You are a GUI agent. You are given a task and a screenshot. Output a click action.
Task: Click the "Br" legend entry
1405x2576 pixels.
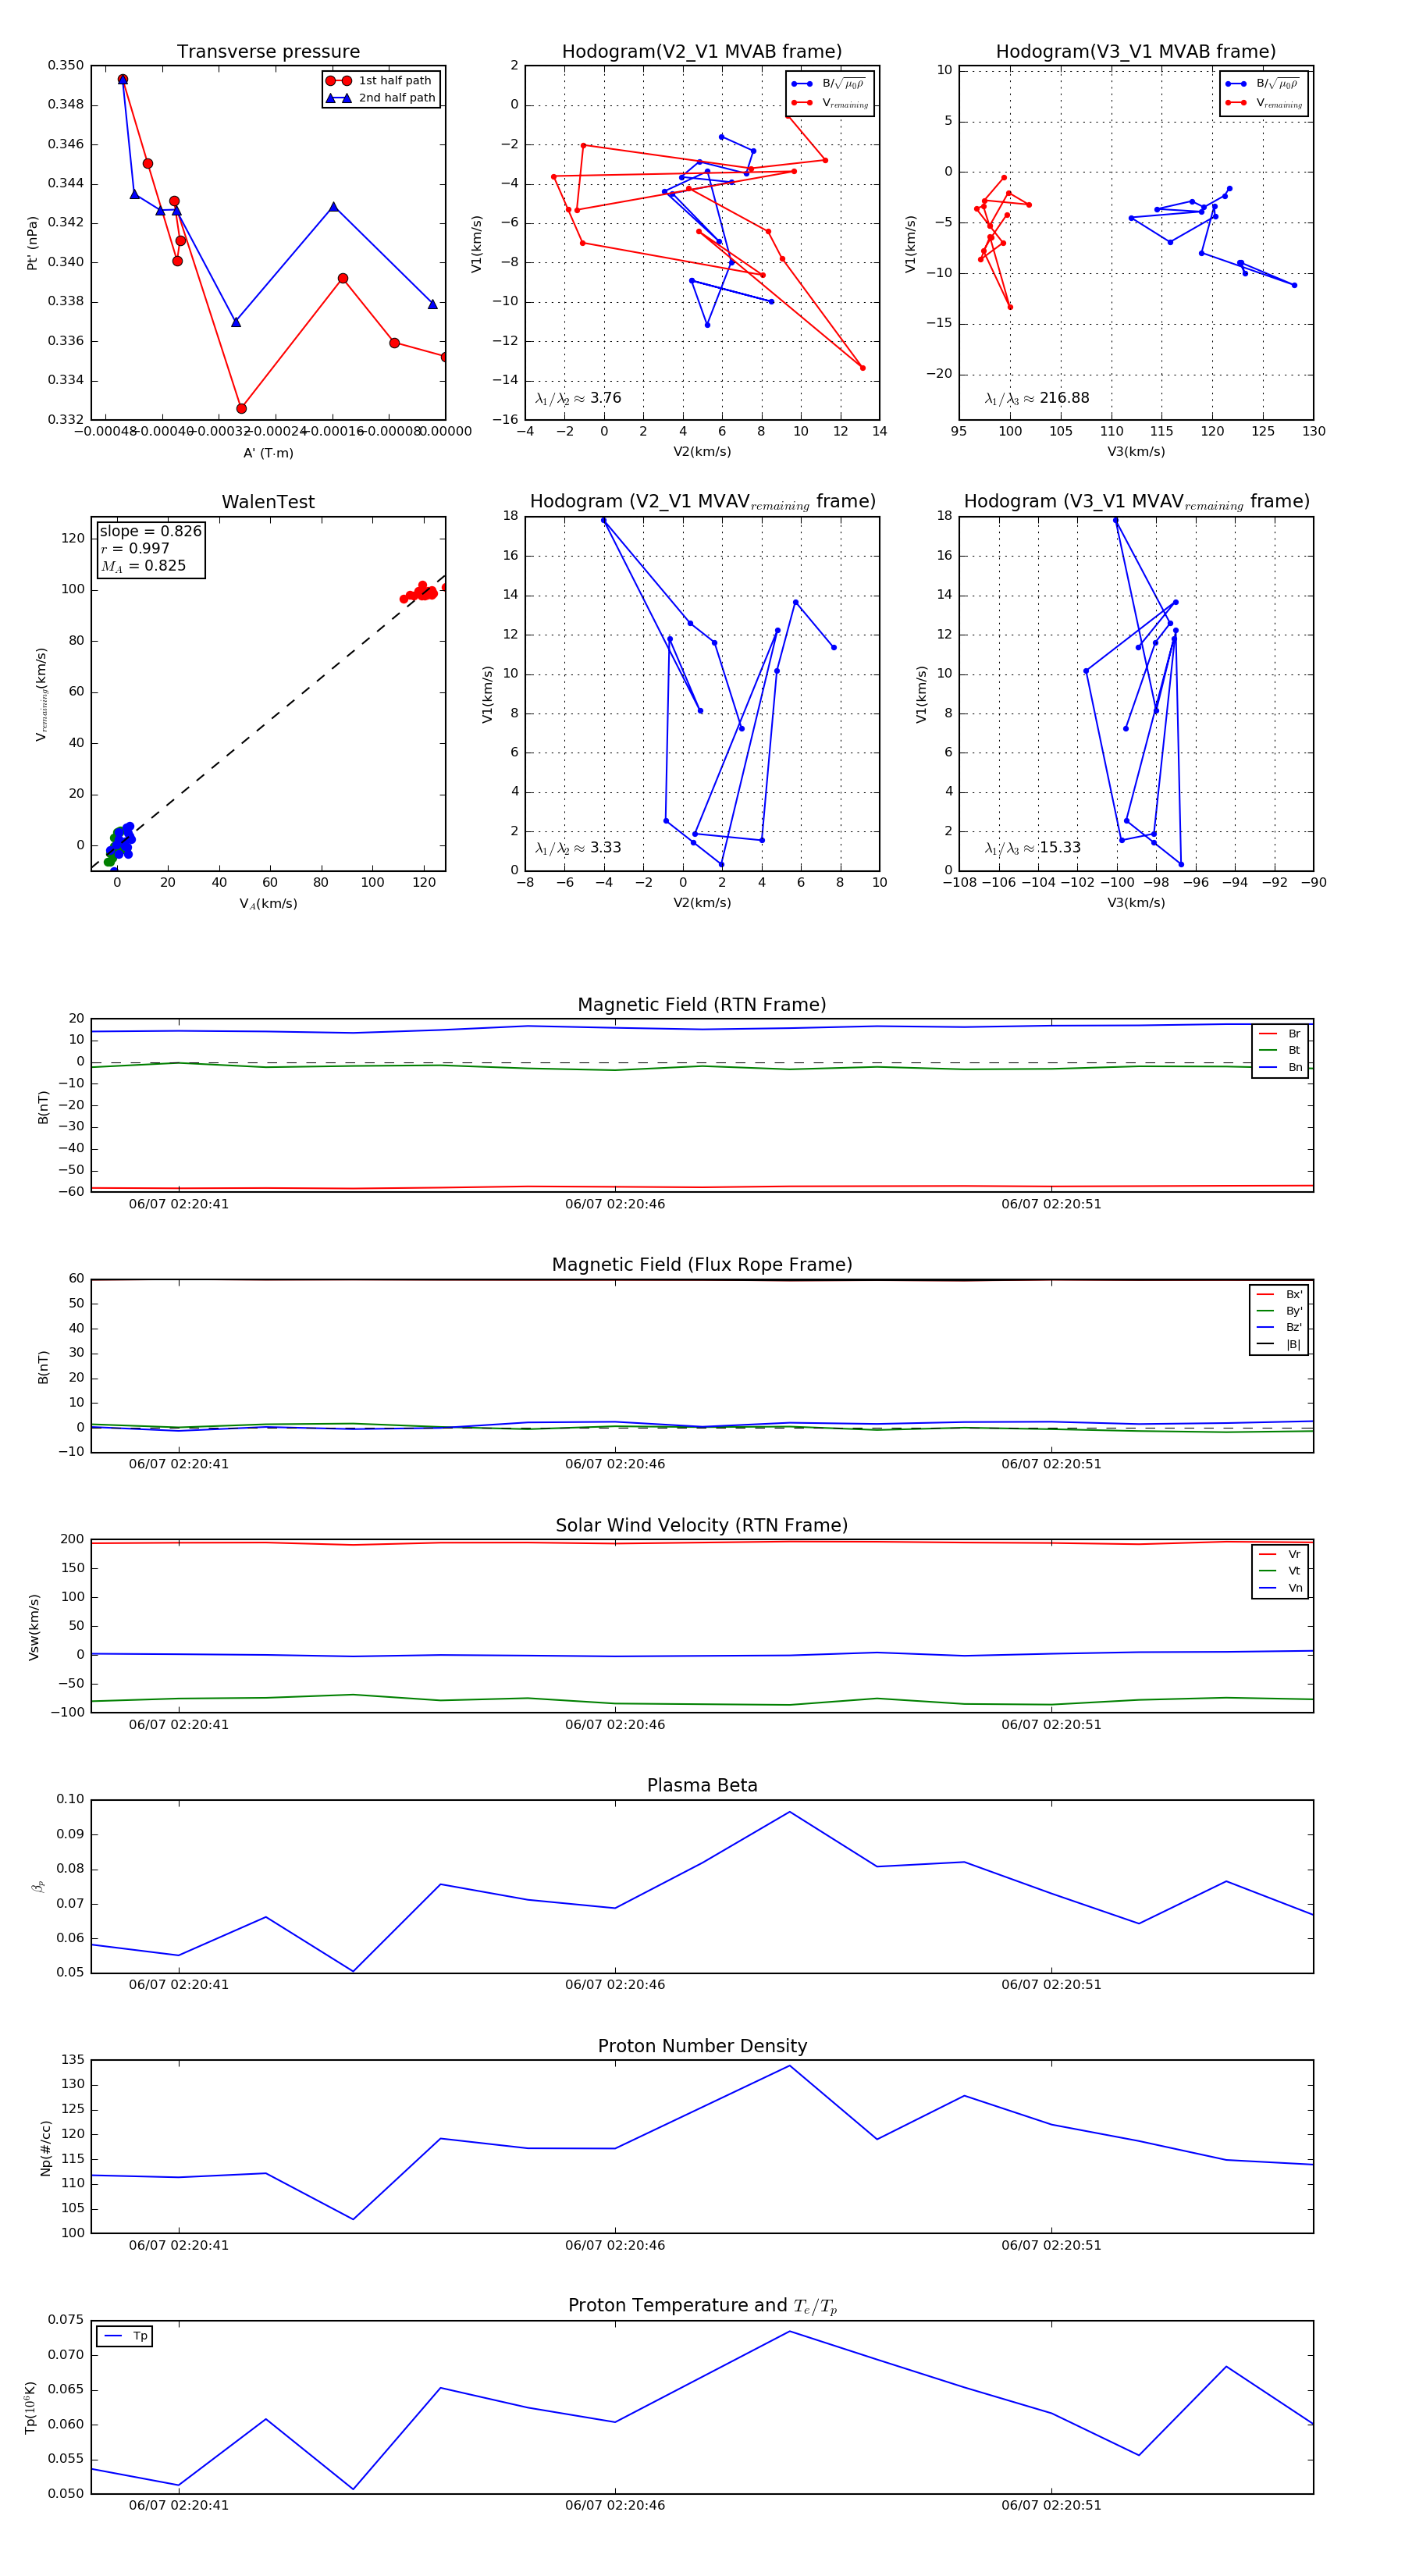click(x=1280, y=1034)
